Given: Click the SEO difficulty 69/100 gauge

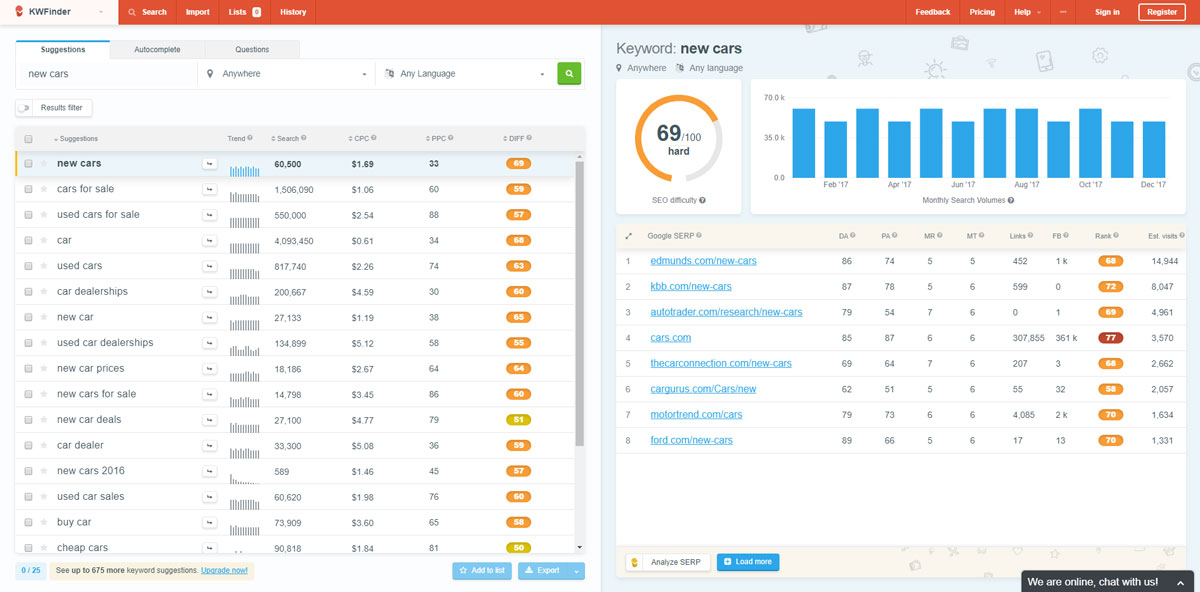Looking at the screenshot, I should coord(679,139).
